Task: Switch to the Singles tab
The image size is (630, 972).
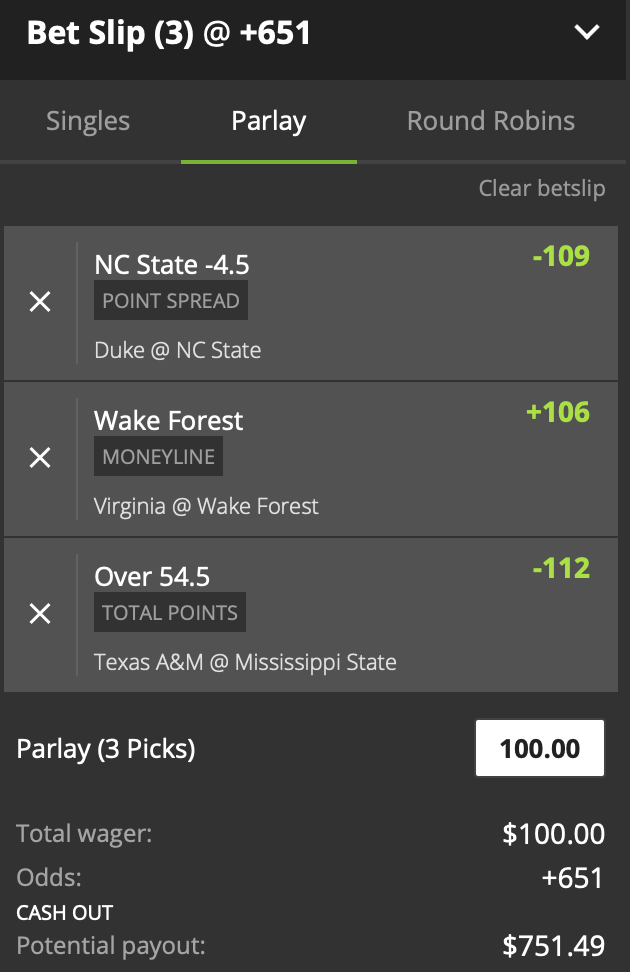Action: (88, 122)
